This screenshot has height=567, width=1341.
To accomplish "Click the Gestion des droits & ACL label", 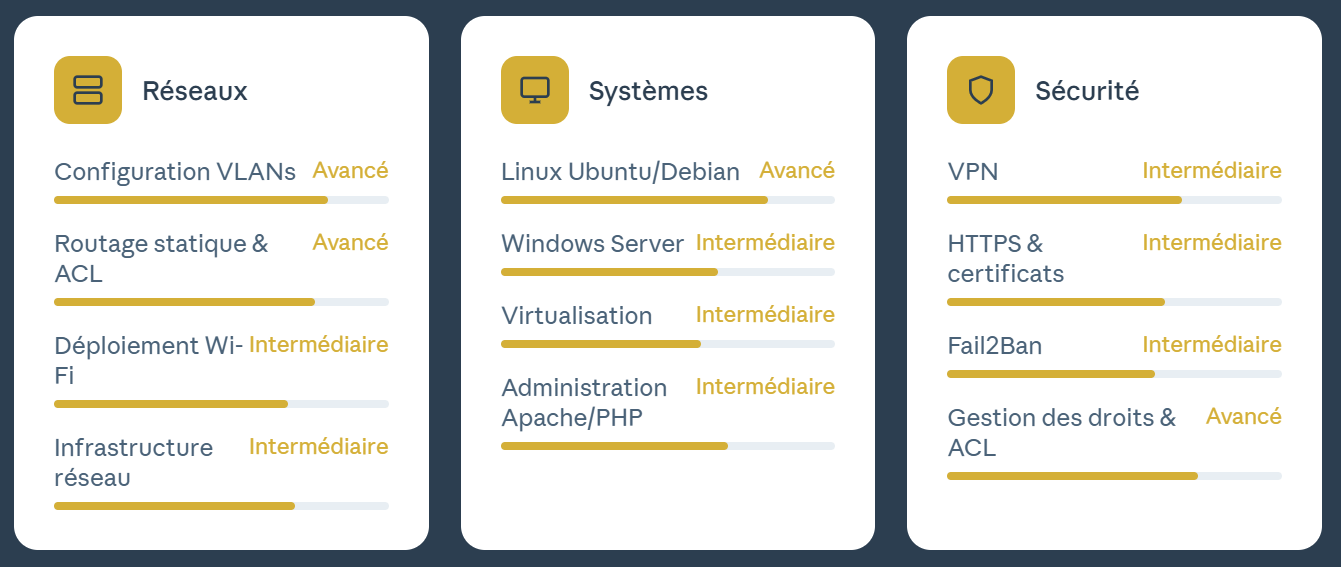I will [x=1061, y=432].
